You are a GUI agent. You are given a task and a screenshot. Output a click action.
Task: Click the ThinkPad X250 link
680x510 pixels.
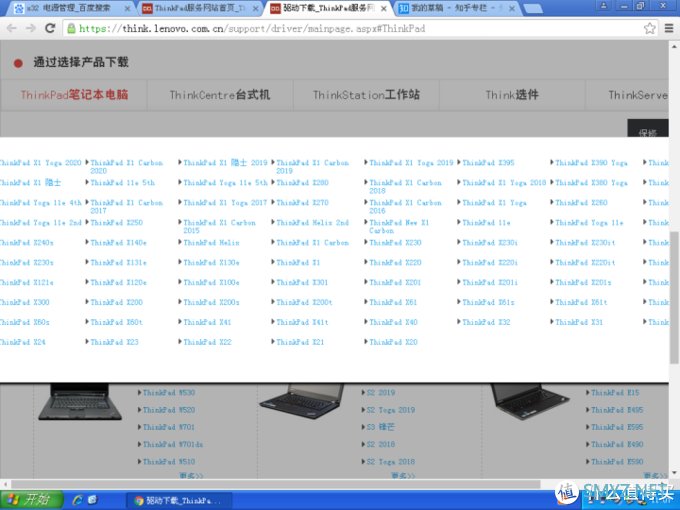click(116, 222)
